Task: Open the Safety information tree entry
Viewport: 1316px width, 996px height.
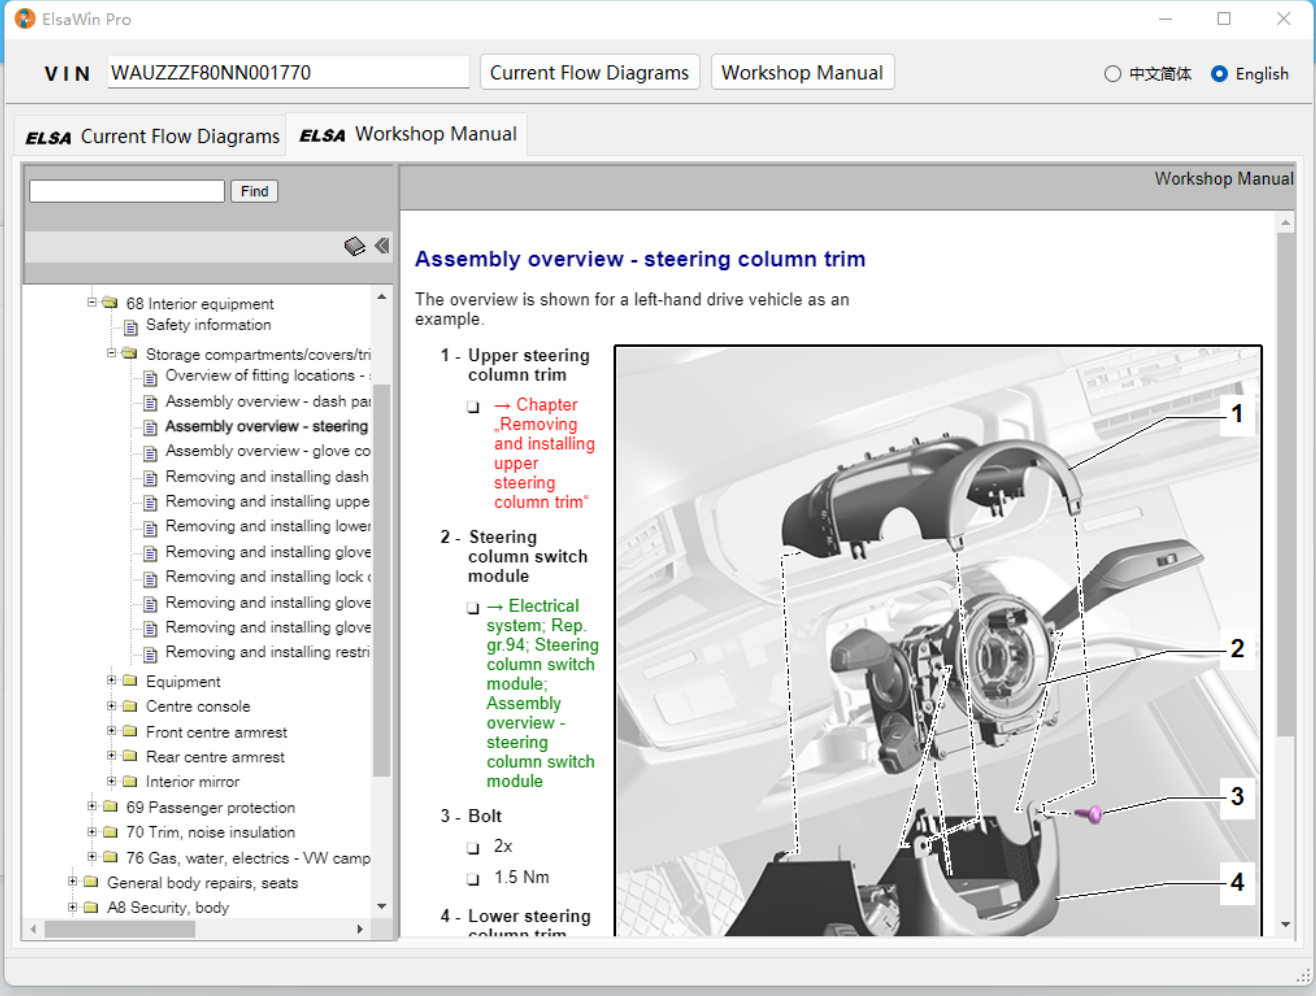Action: coord(208,325)
